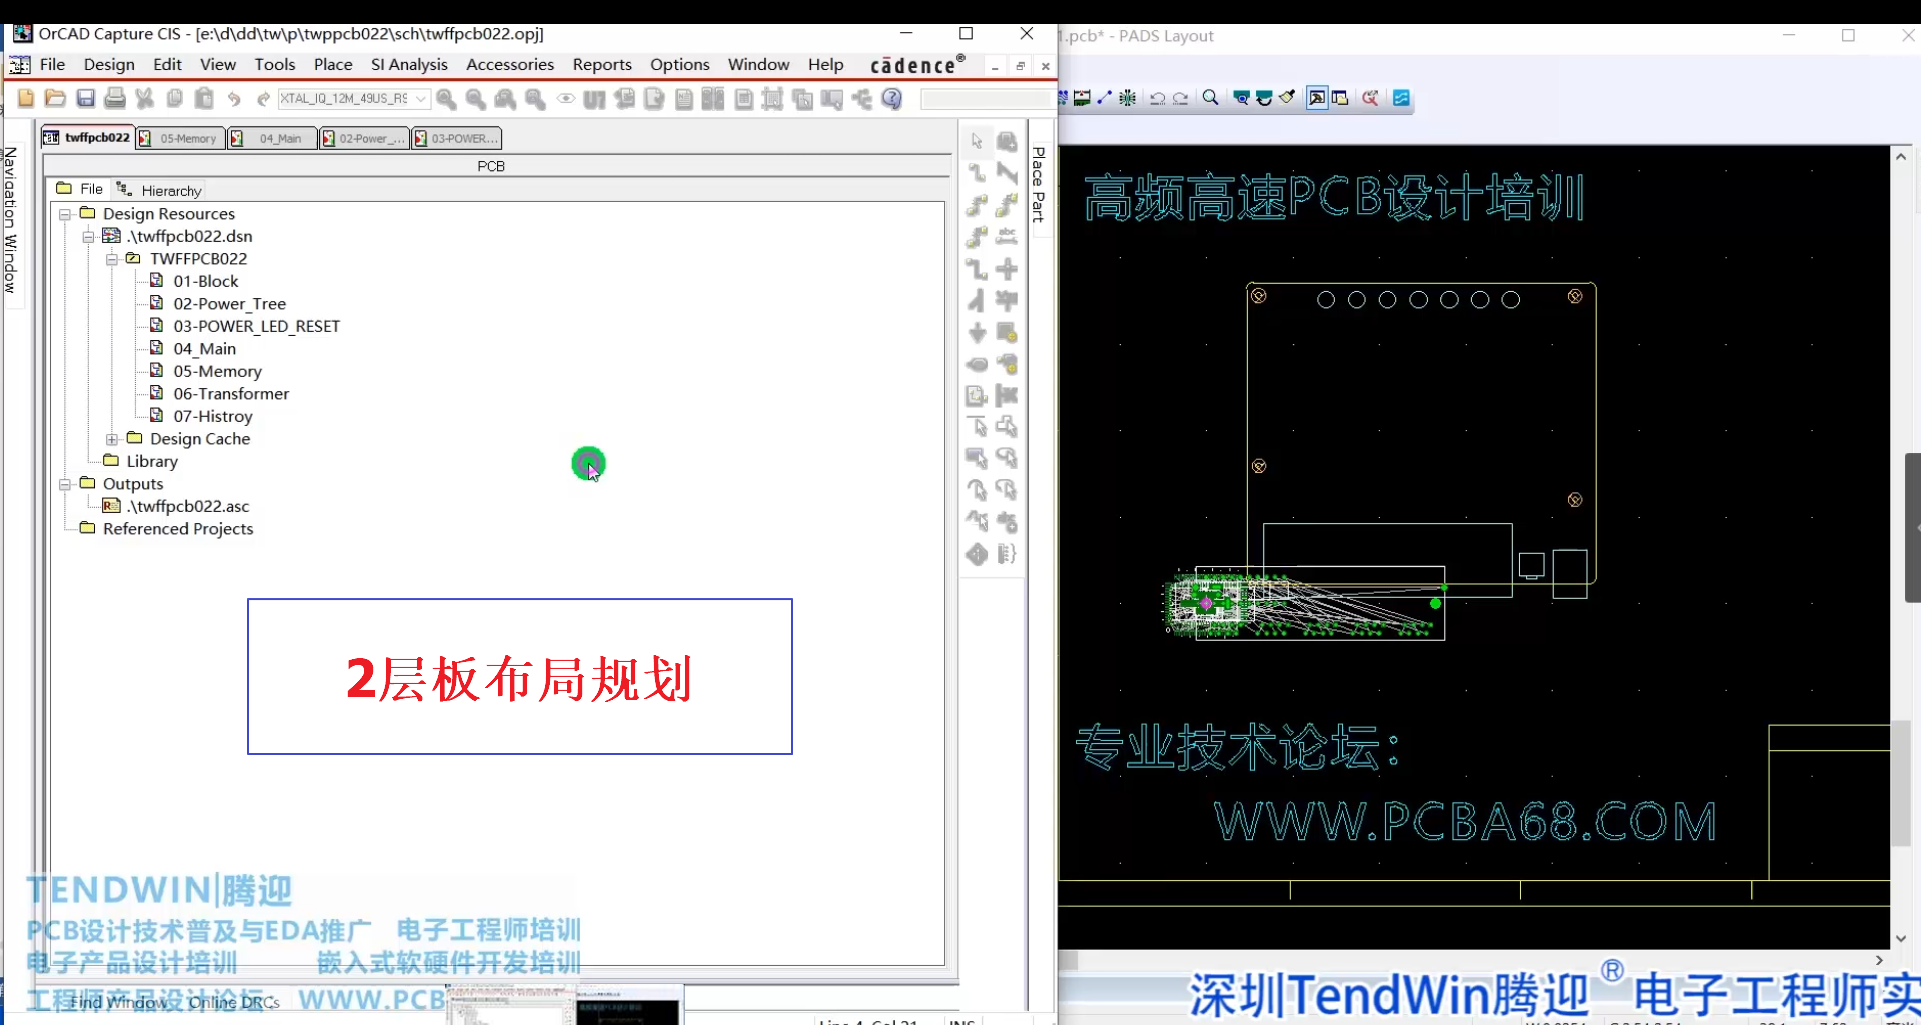1921x1025 pixels.
Task: Click the Open folder icon in OrCAD toolbar
Action: point(56,98)
